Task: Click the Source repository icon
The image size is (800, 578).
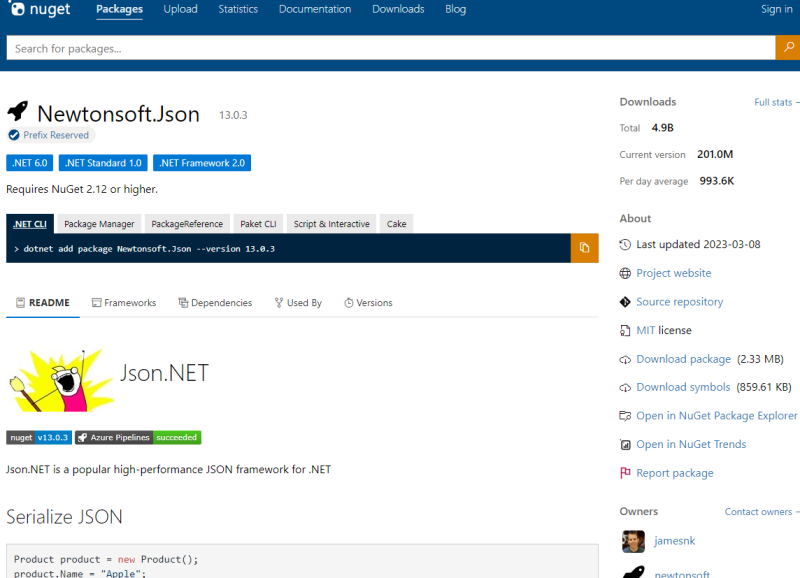Action: tap(625, 302)
